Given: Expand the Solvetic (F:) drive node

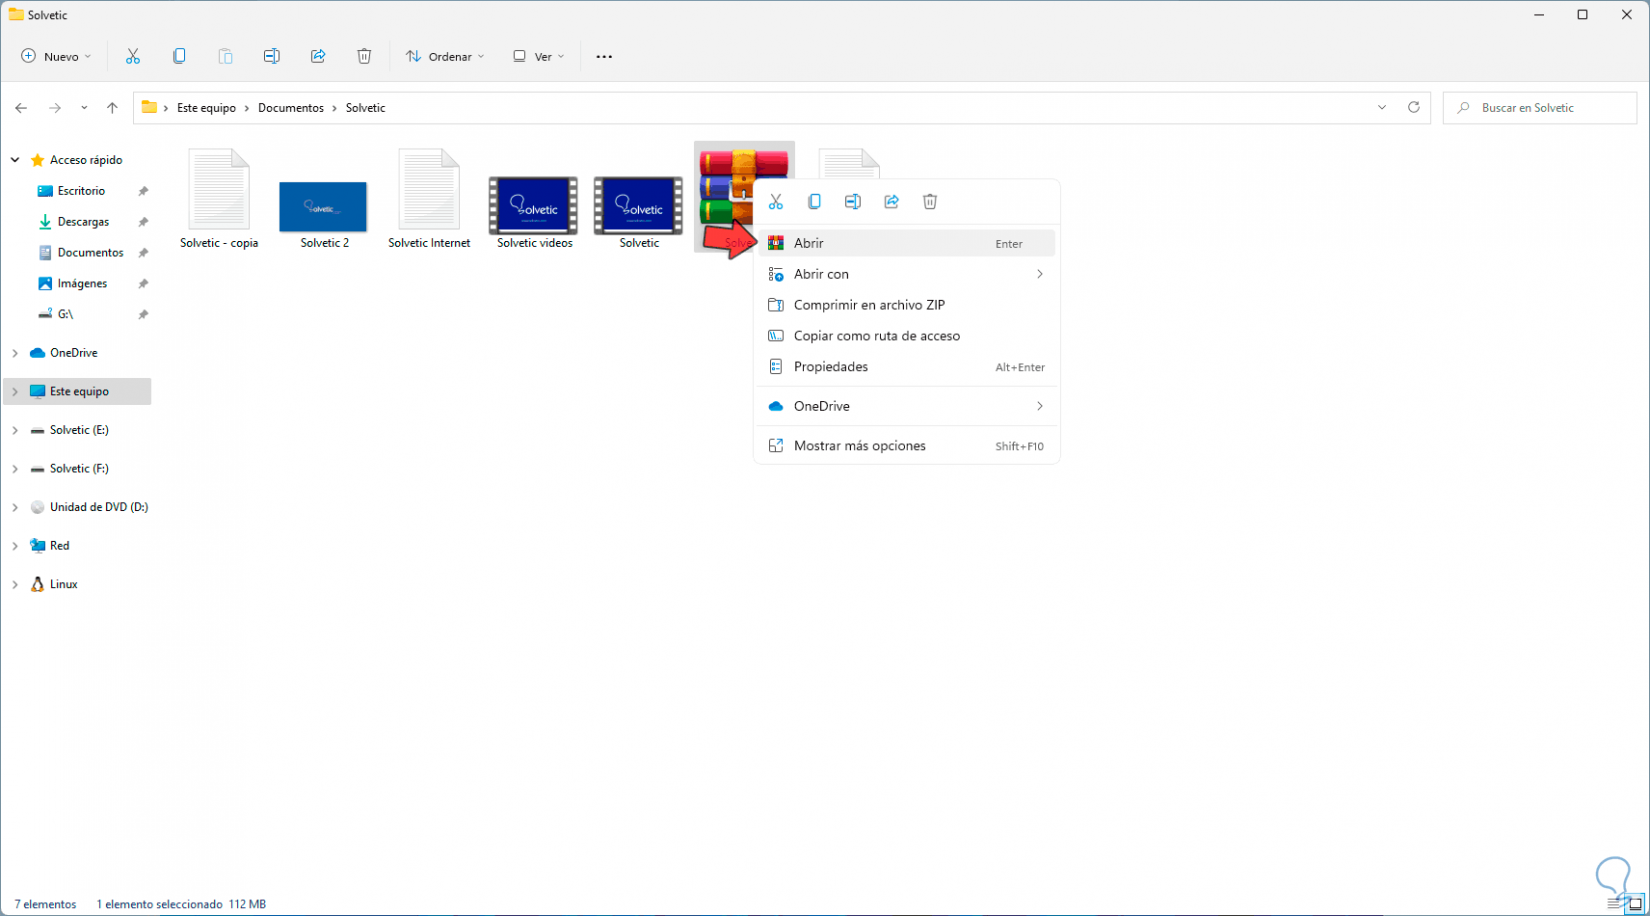Looking at the screenshot, I should tap(15, 469).
